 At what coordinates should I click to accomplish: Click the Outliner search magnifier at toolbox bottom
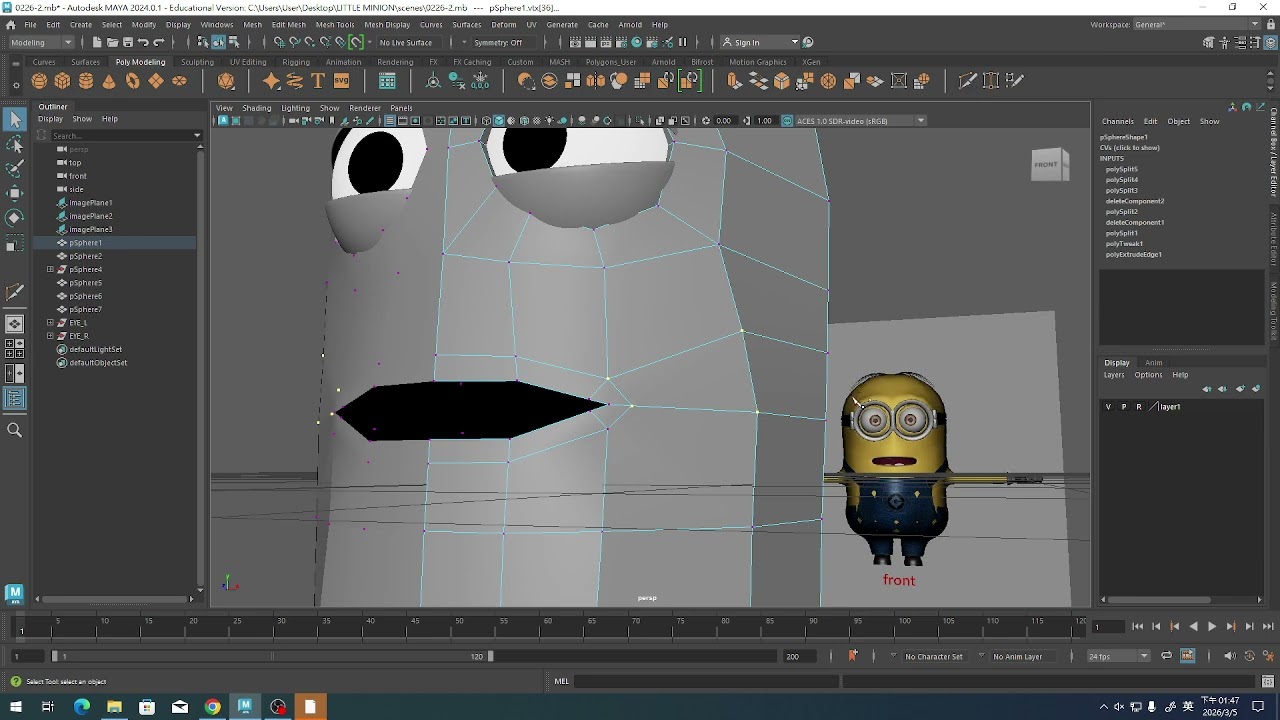[14, 430]
